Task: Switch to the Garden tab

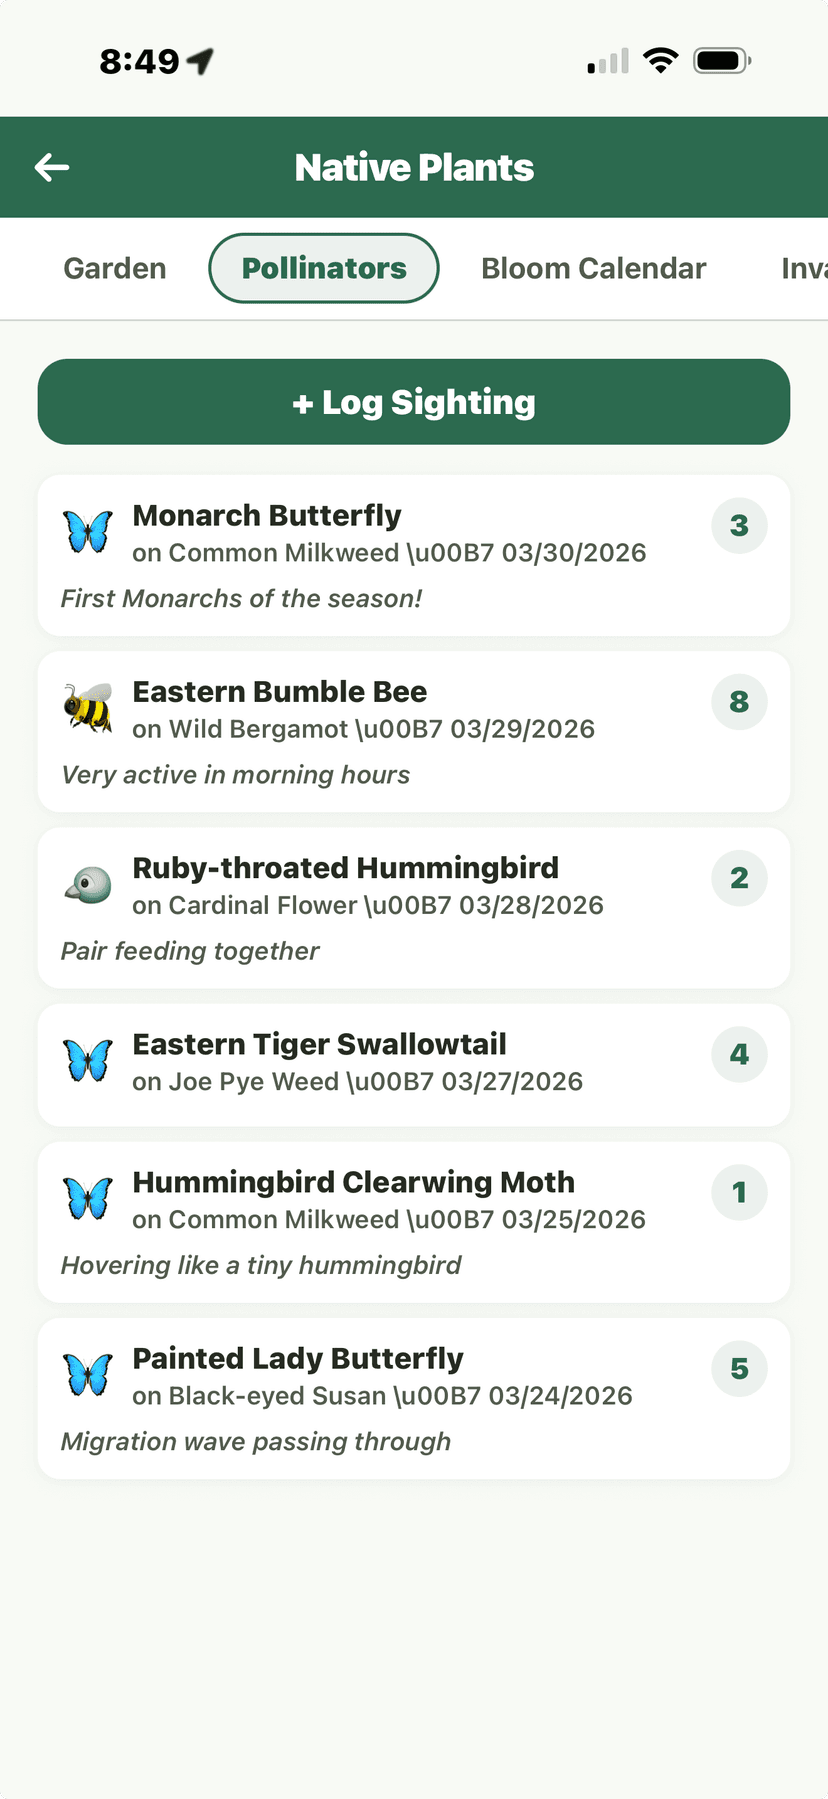Action: 114,268
